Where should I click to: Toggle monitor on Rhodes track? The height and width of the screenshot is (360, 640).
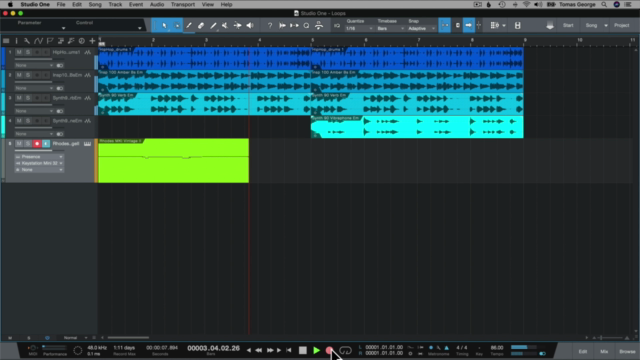click(x=46, y=144)
